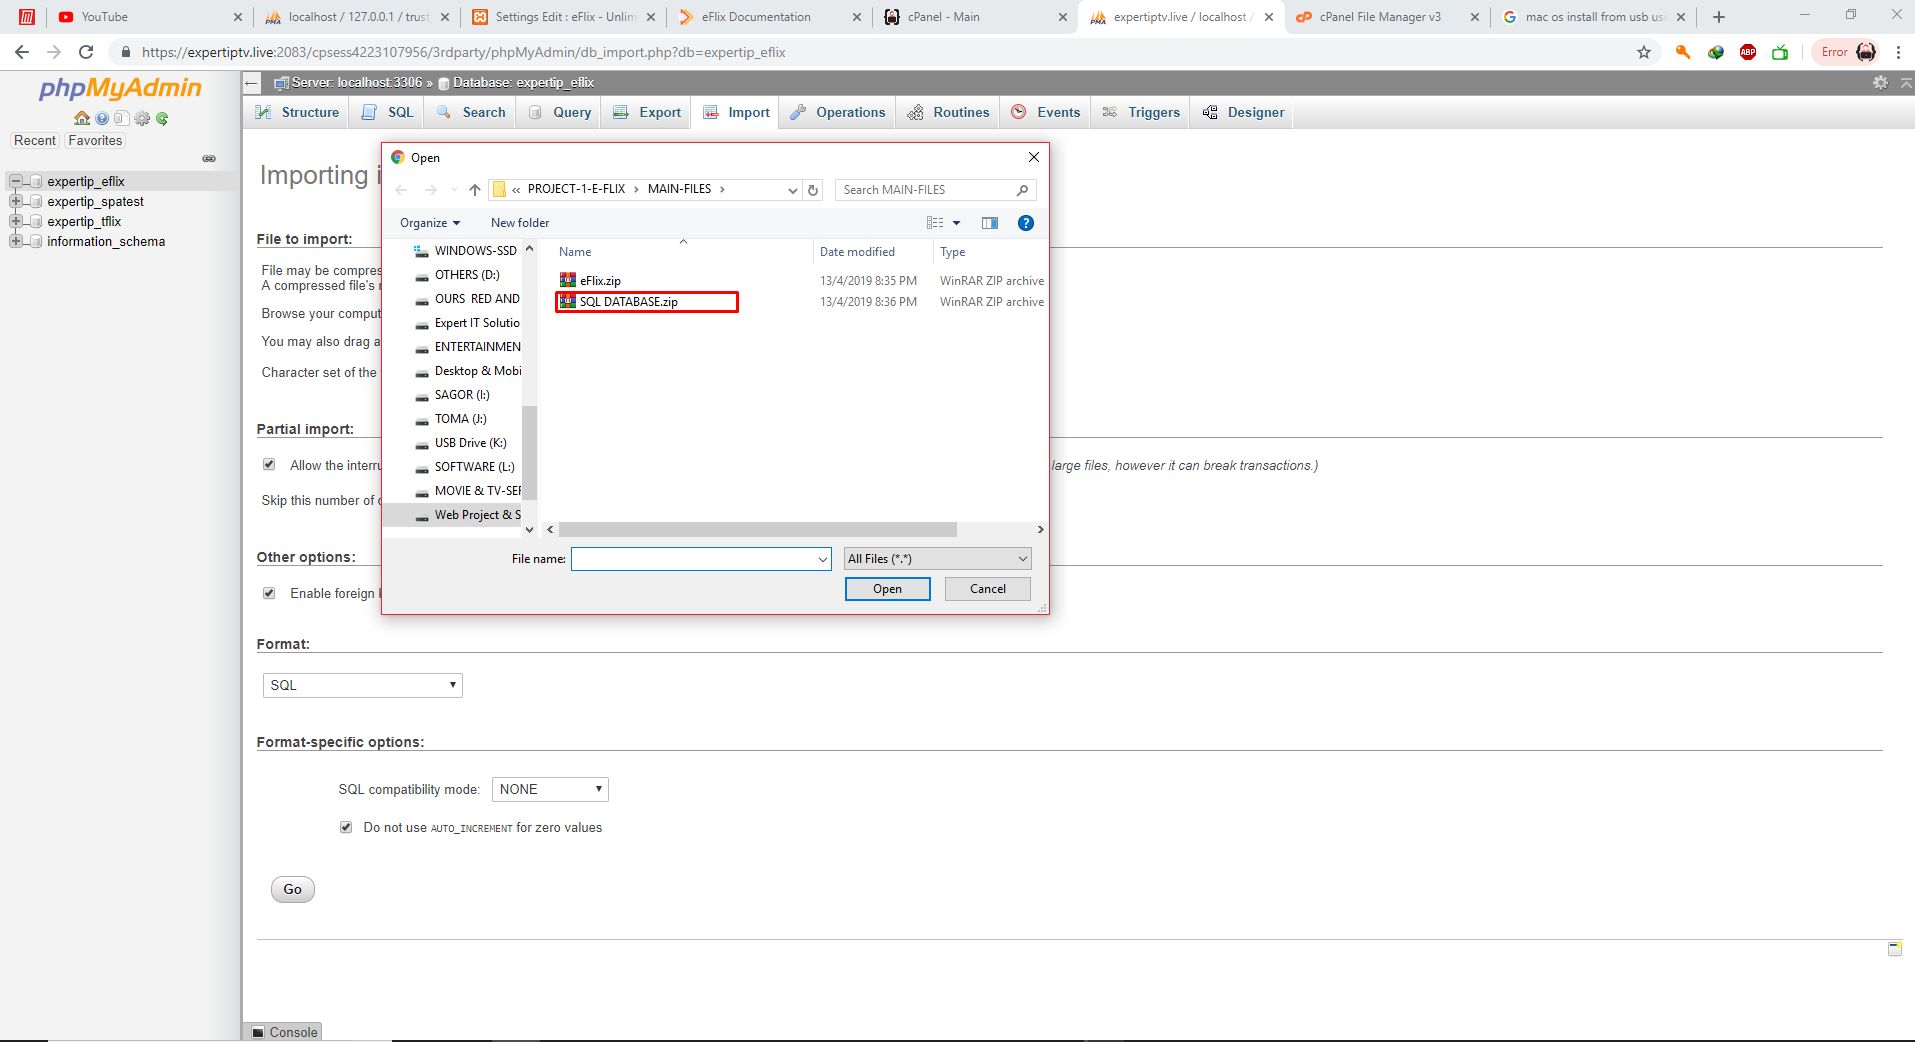The image size is (1915, 1042).
Task: Cancel the file Open dialog
Action: [x=988, y=589]
